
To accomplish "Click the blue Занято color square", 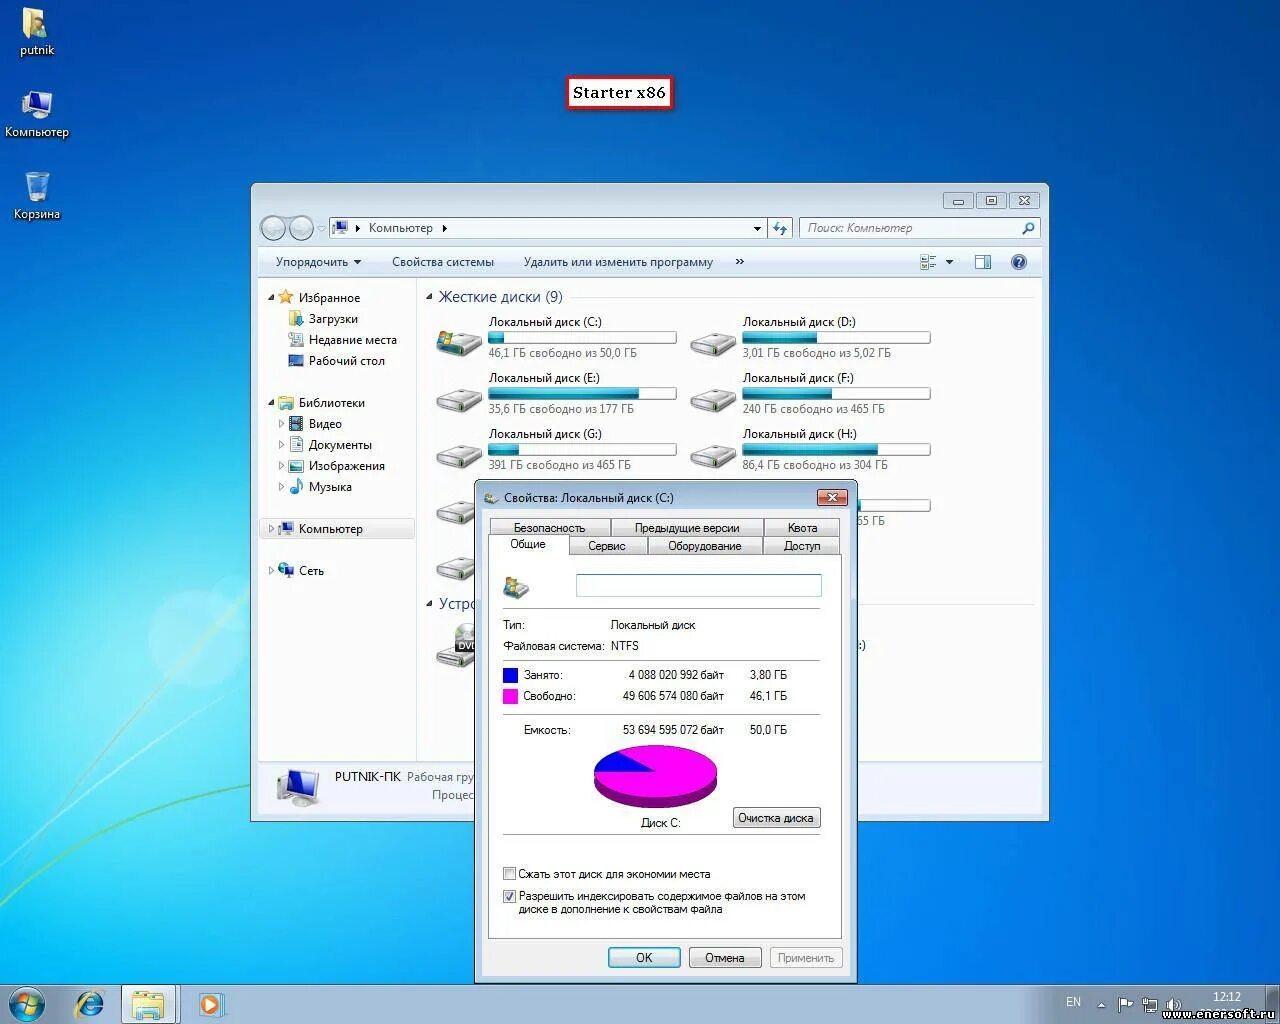I will coord(511,675).
